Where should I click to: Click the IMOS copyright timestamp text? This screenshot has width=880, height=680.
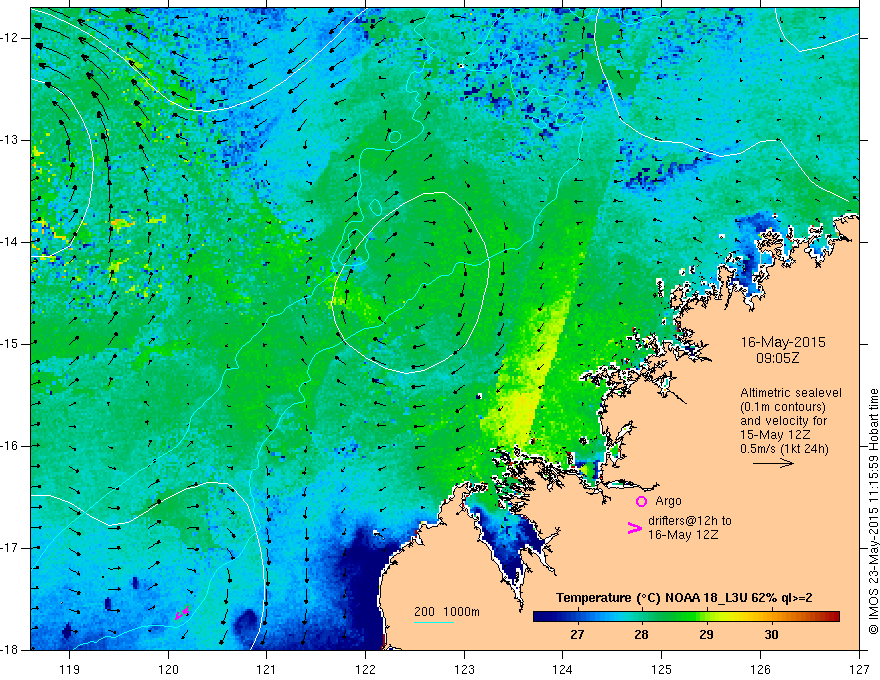click(x=873, y=511)
